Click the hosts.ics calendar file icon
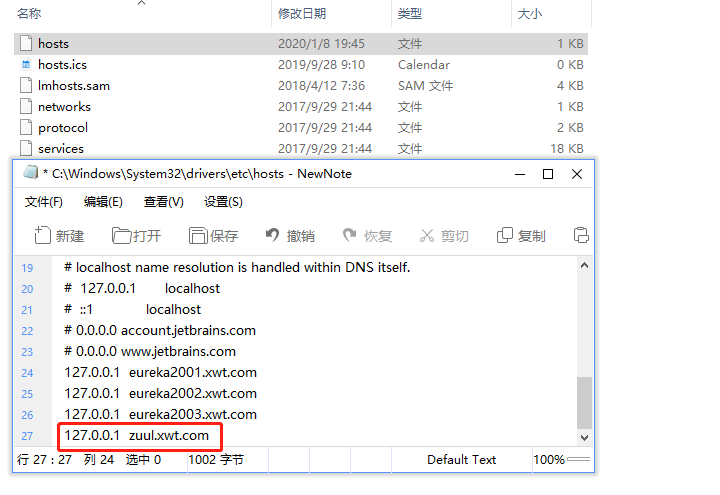720x495 pixels. (x=26, y=64)
